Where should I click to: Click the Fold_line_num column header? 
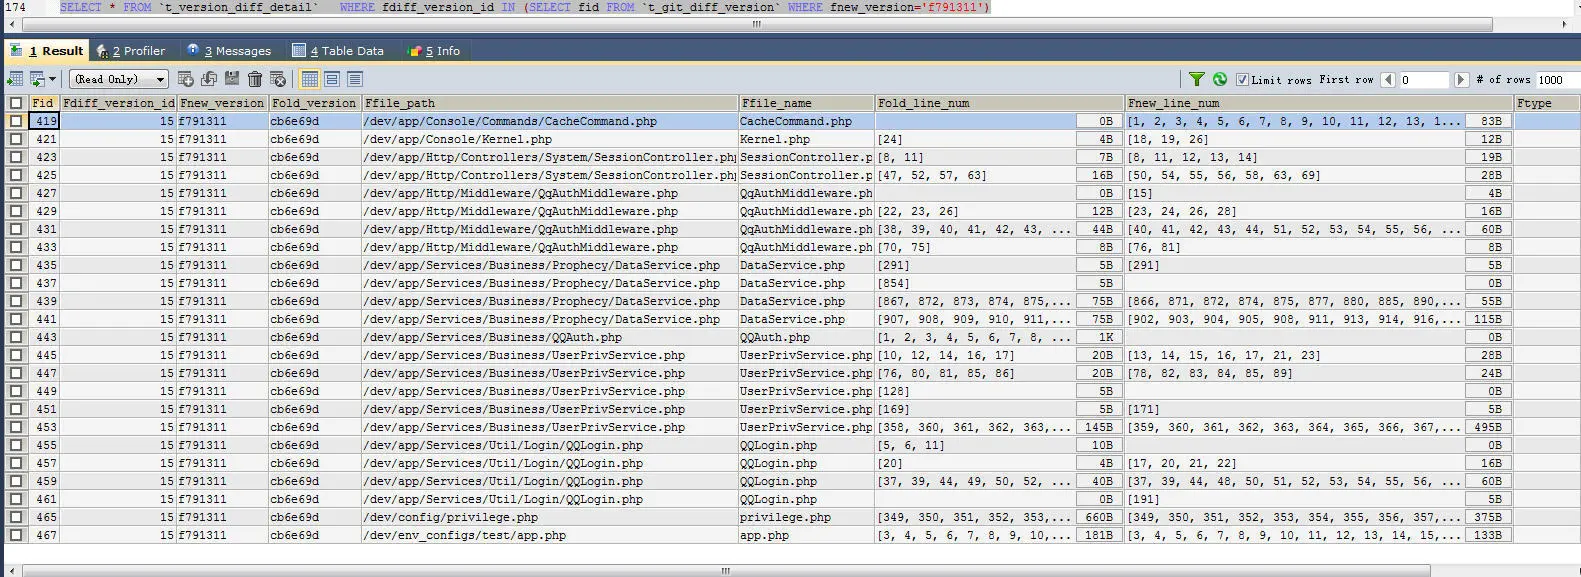(x=999, y=103)
